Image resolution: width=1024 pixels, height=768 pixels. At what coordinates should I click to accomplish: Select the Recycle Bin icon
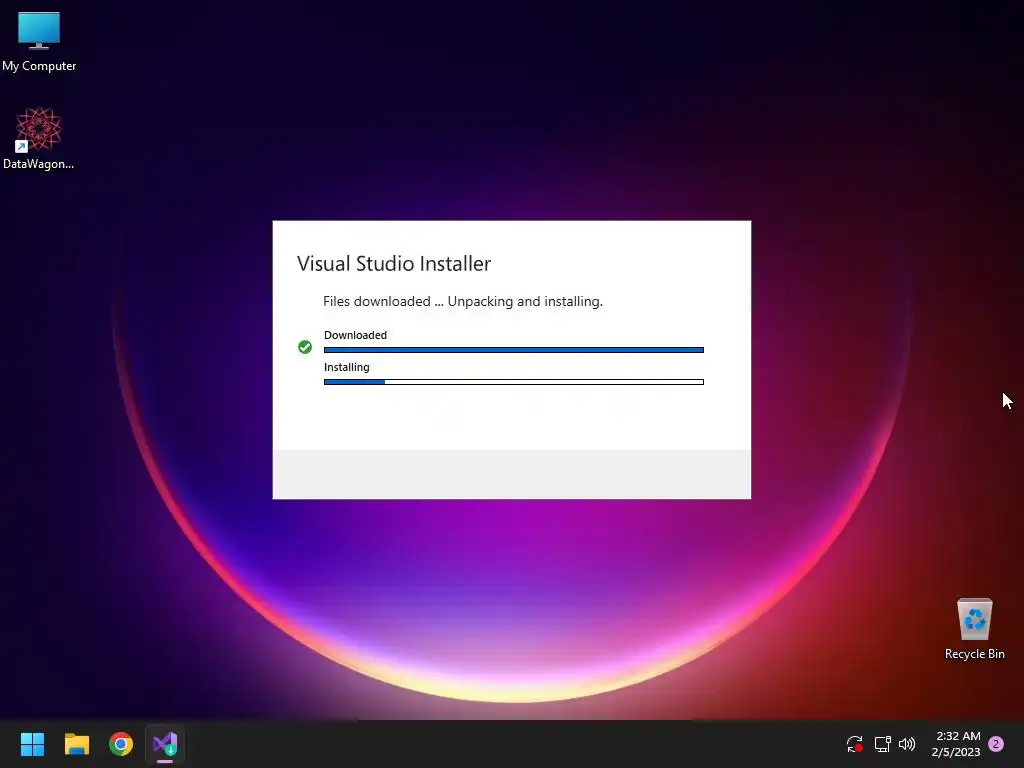(974, 628)
